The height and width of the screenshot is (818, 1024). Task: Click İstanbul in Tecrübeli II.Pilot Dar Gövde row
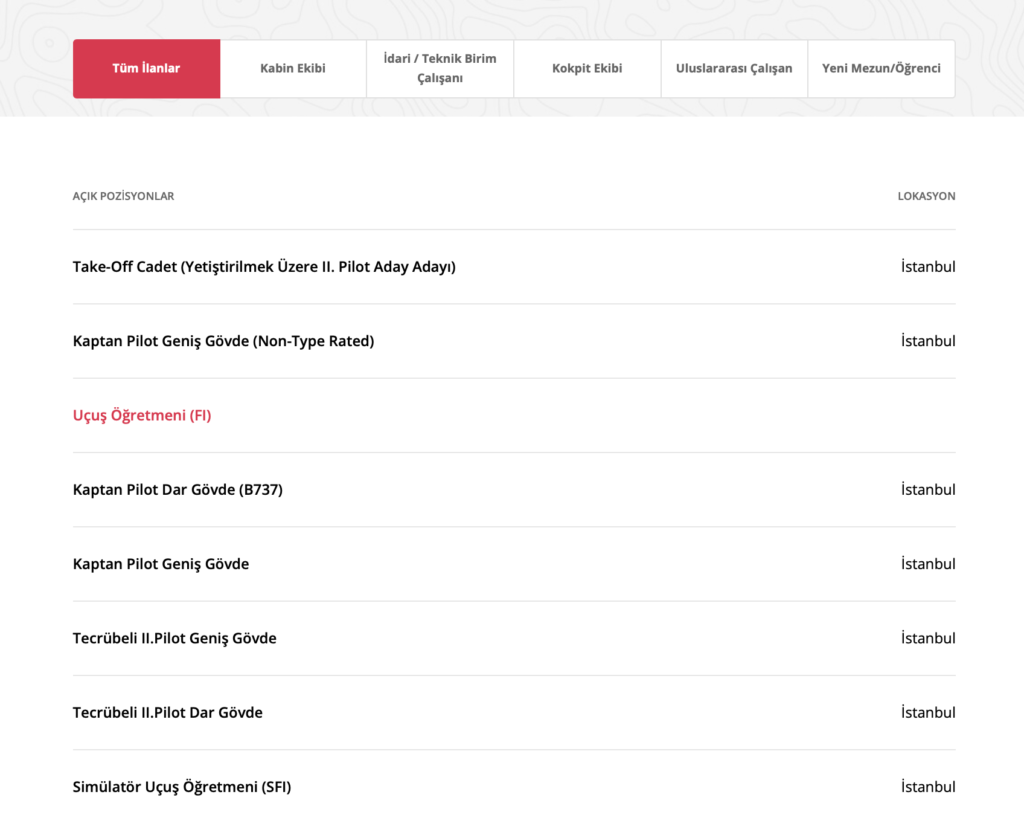[x=928, y=713]
